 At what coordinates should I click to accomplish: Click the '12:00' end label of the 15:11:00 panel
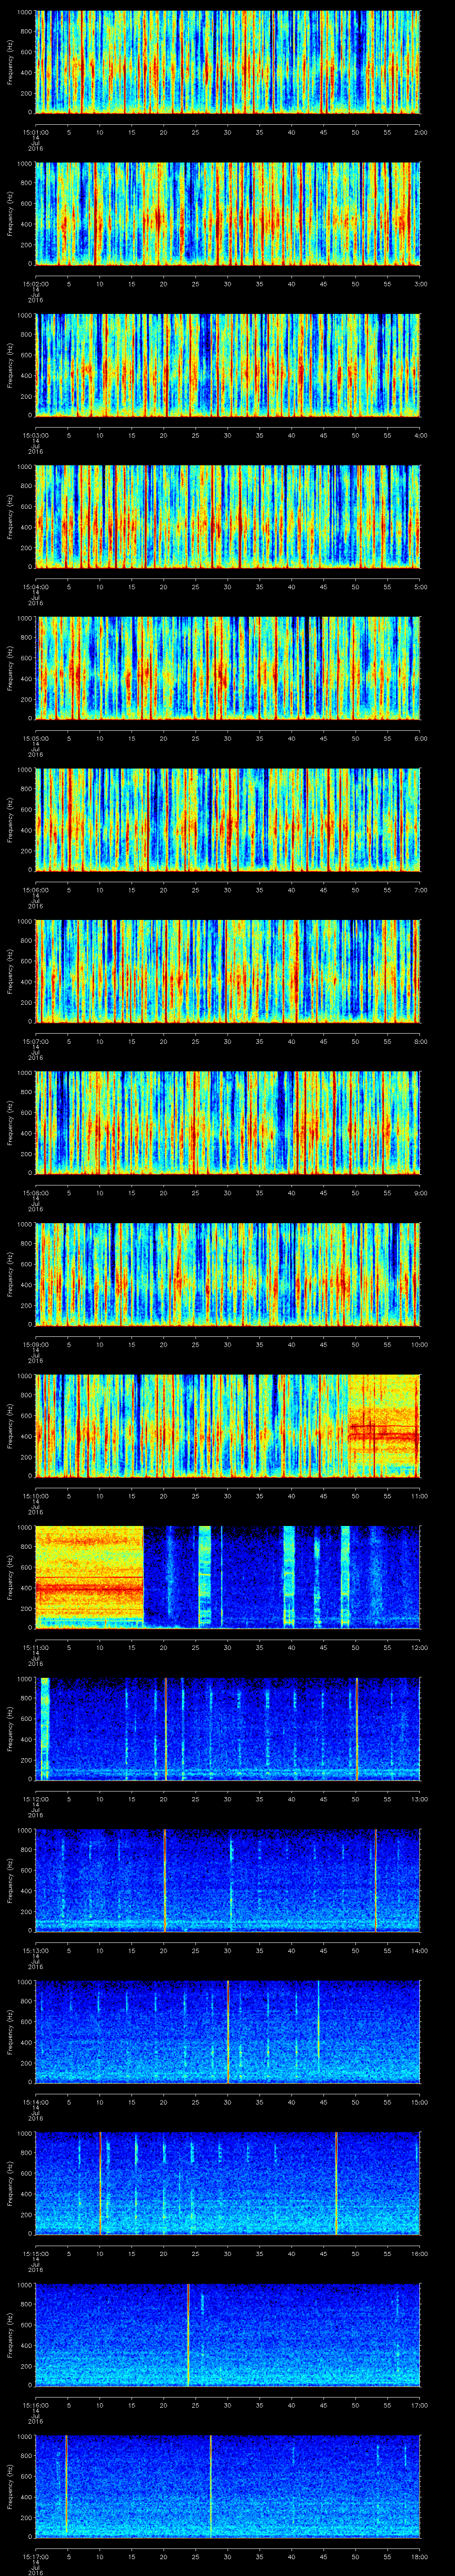(x=420, y=1647)
